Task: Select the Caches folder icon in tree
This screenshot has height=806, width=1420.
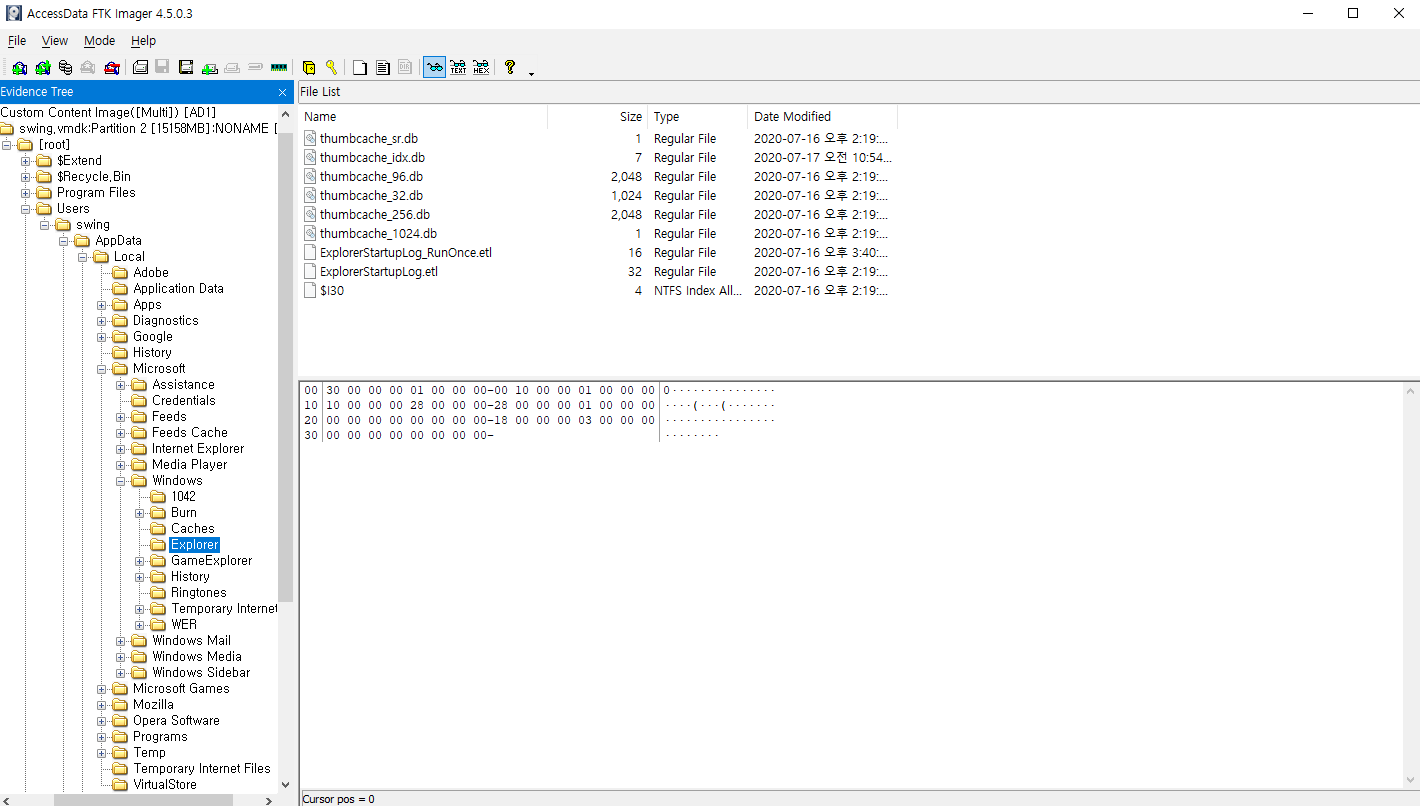Action: click(x=157, y=528)
